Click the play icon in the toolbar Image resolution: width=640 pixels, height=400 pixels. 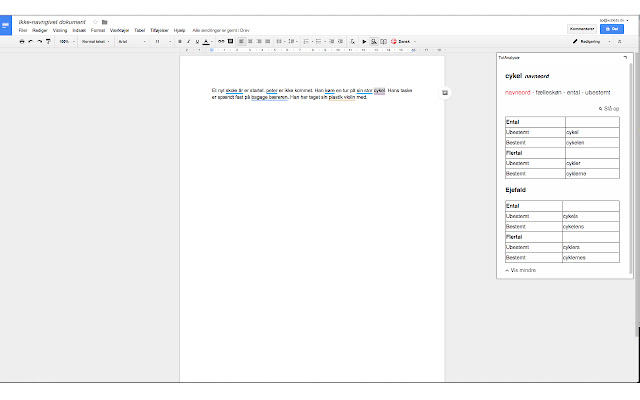(364, 42)
